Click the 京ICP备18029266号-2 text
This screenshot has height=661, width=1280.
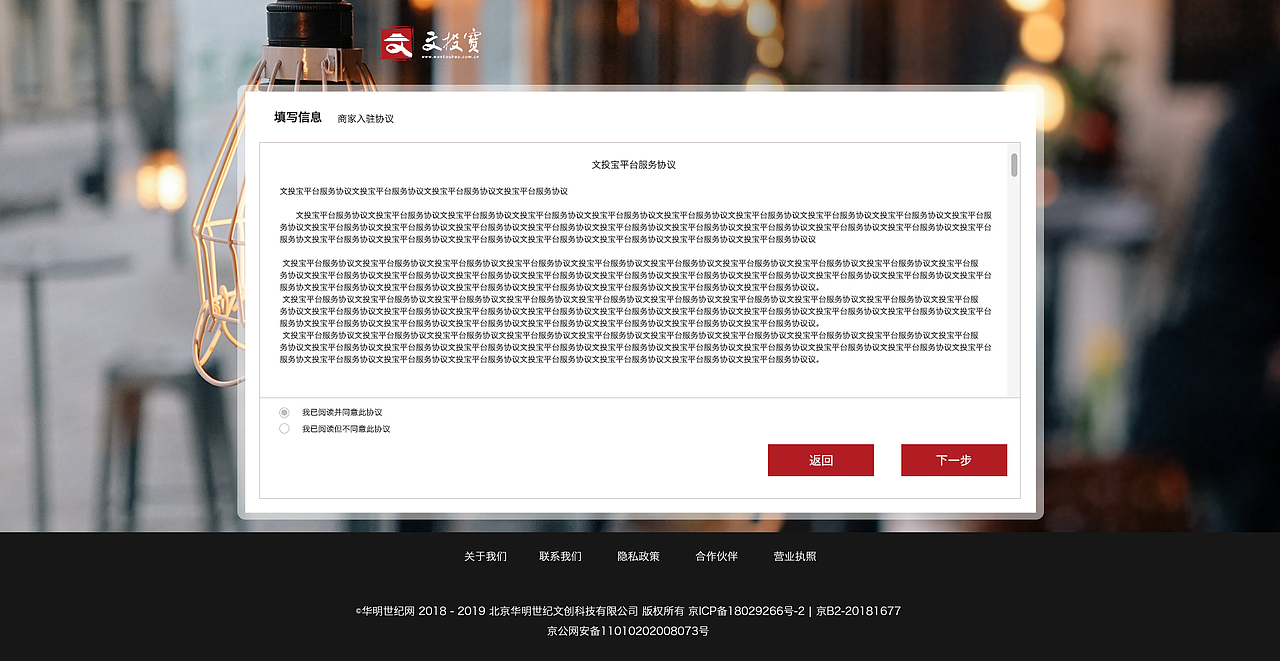click(746, 611)
